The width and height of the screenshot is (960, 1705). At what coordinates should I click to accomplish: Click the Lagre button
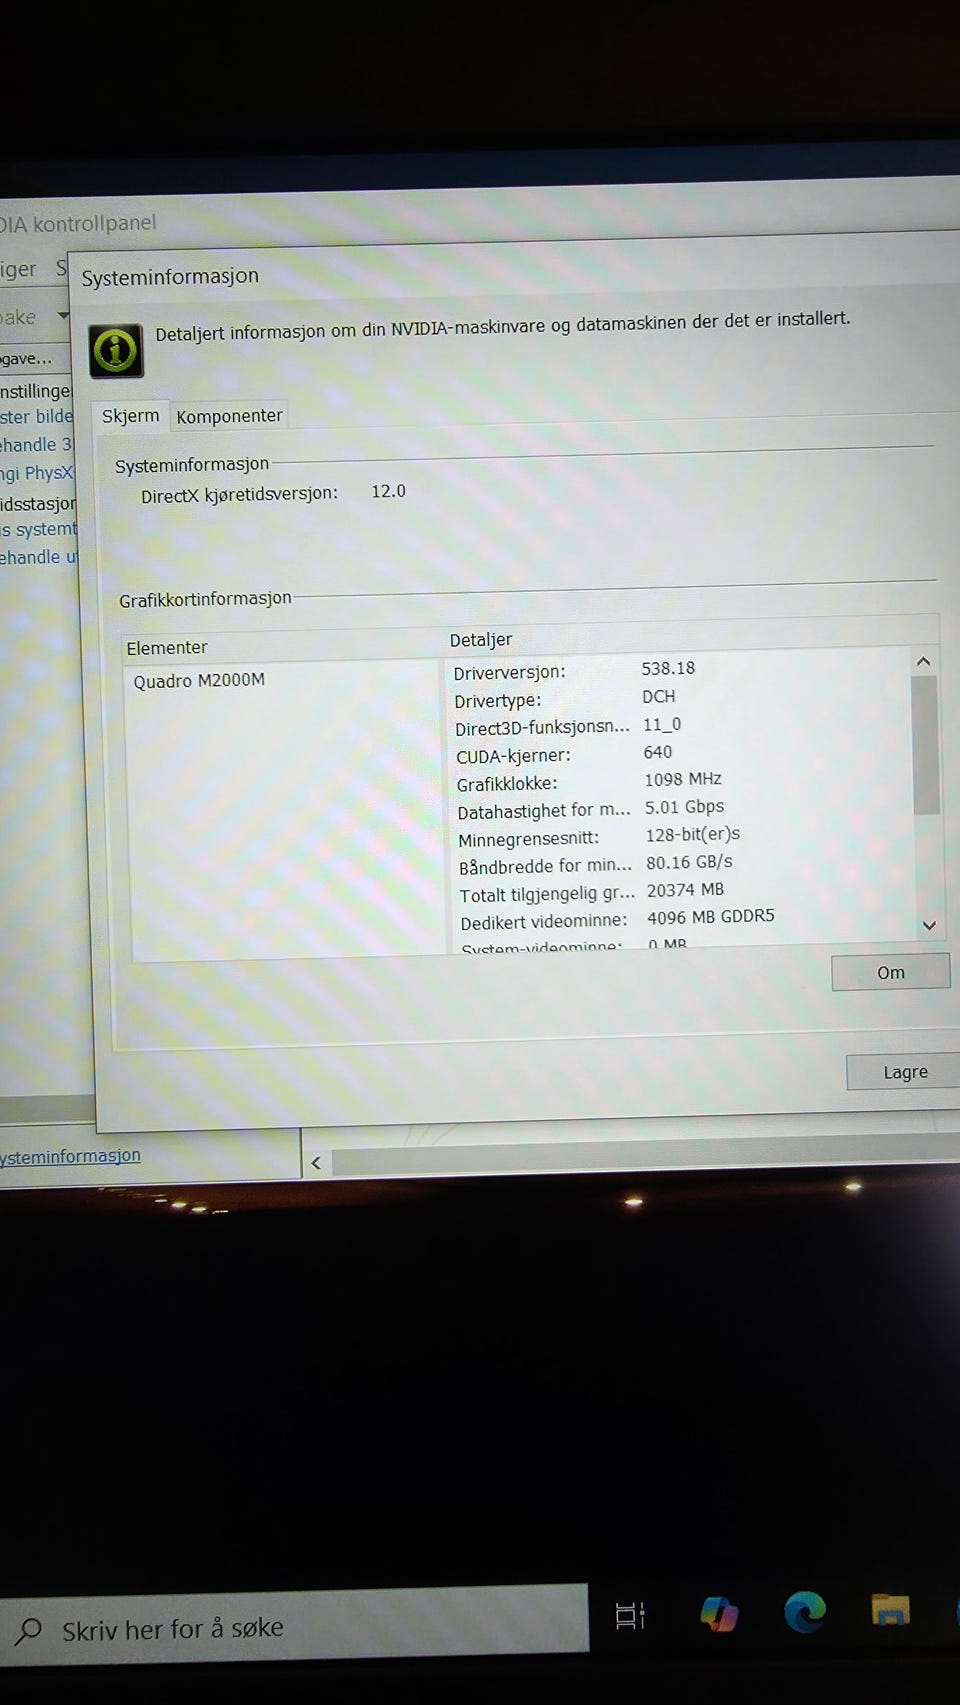pos(905,1072)
